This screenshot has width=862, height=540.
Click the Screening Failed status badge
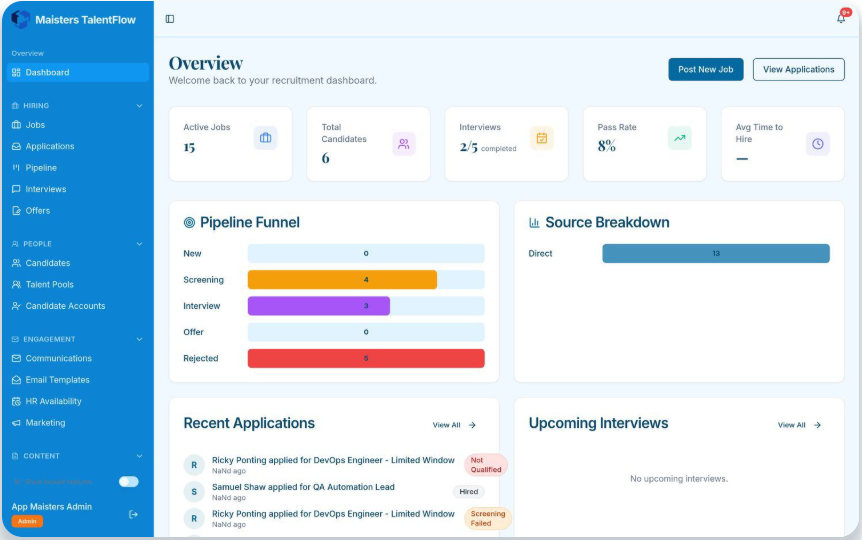pos(488,518)
